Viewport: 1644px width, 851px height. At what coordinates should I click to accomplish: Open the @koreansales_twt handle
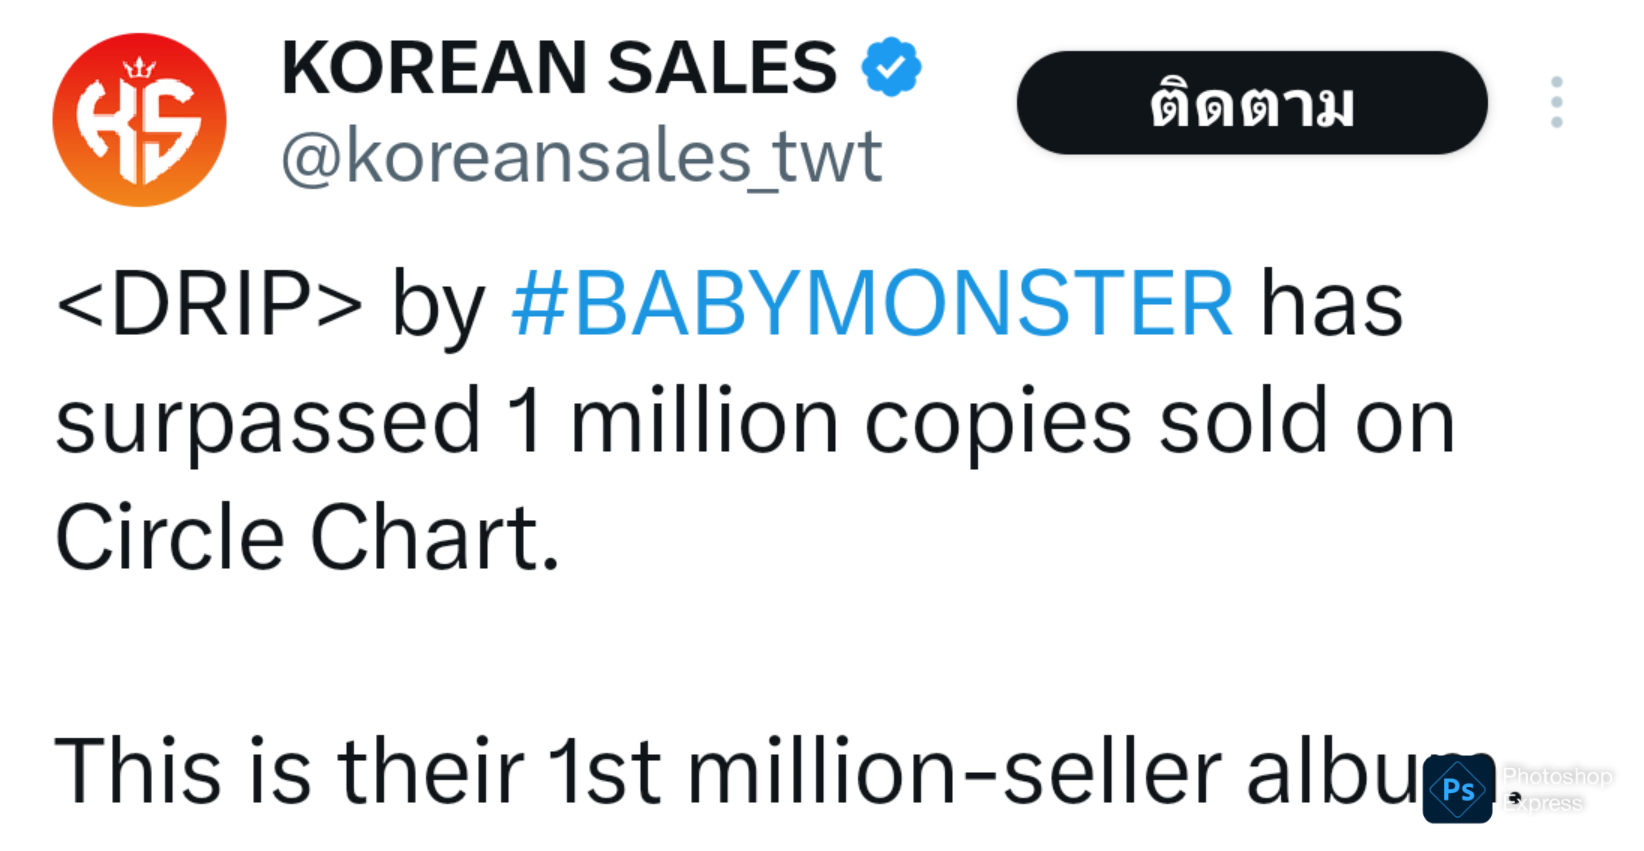click(x=581, y=157)
